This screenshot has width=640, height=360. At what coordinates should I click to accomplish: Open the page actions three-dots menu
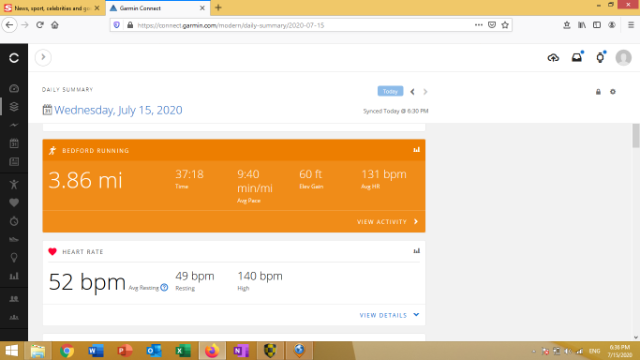click(x=478, y=25)
